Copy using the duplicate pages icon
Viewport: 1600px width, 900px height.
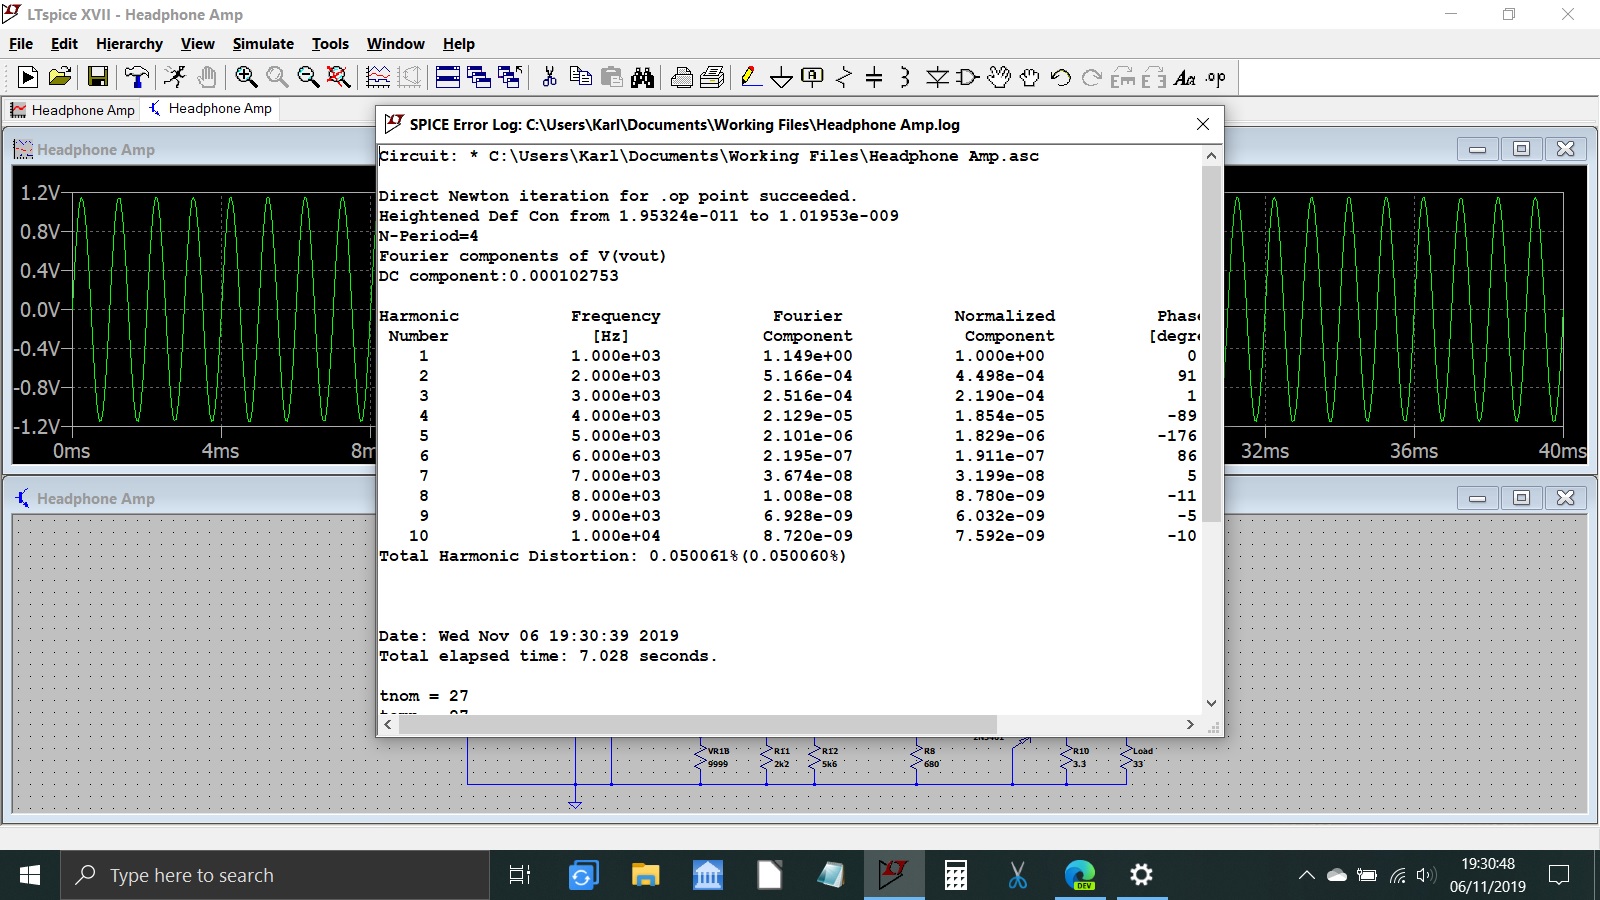(x=580, y=77)
